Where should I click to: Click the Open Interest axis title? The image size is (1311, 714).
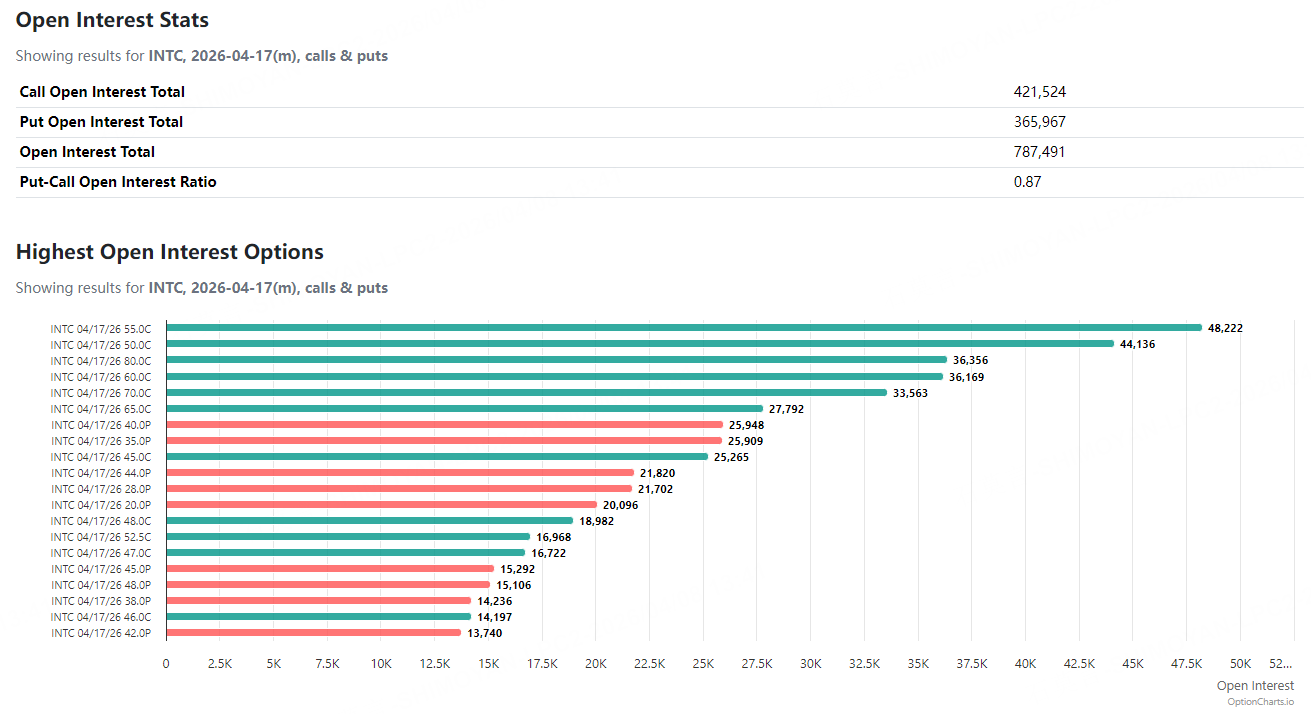(x=1255, y=685)
